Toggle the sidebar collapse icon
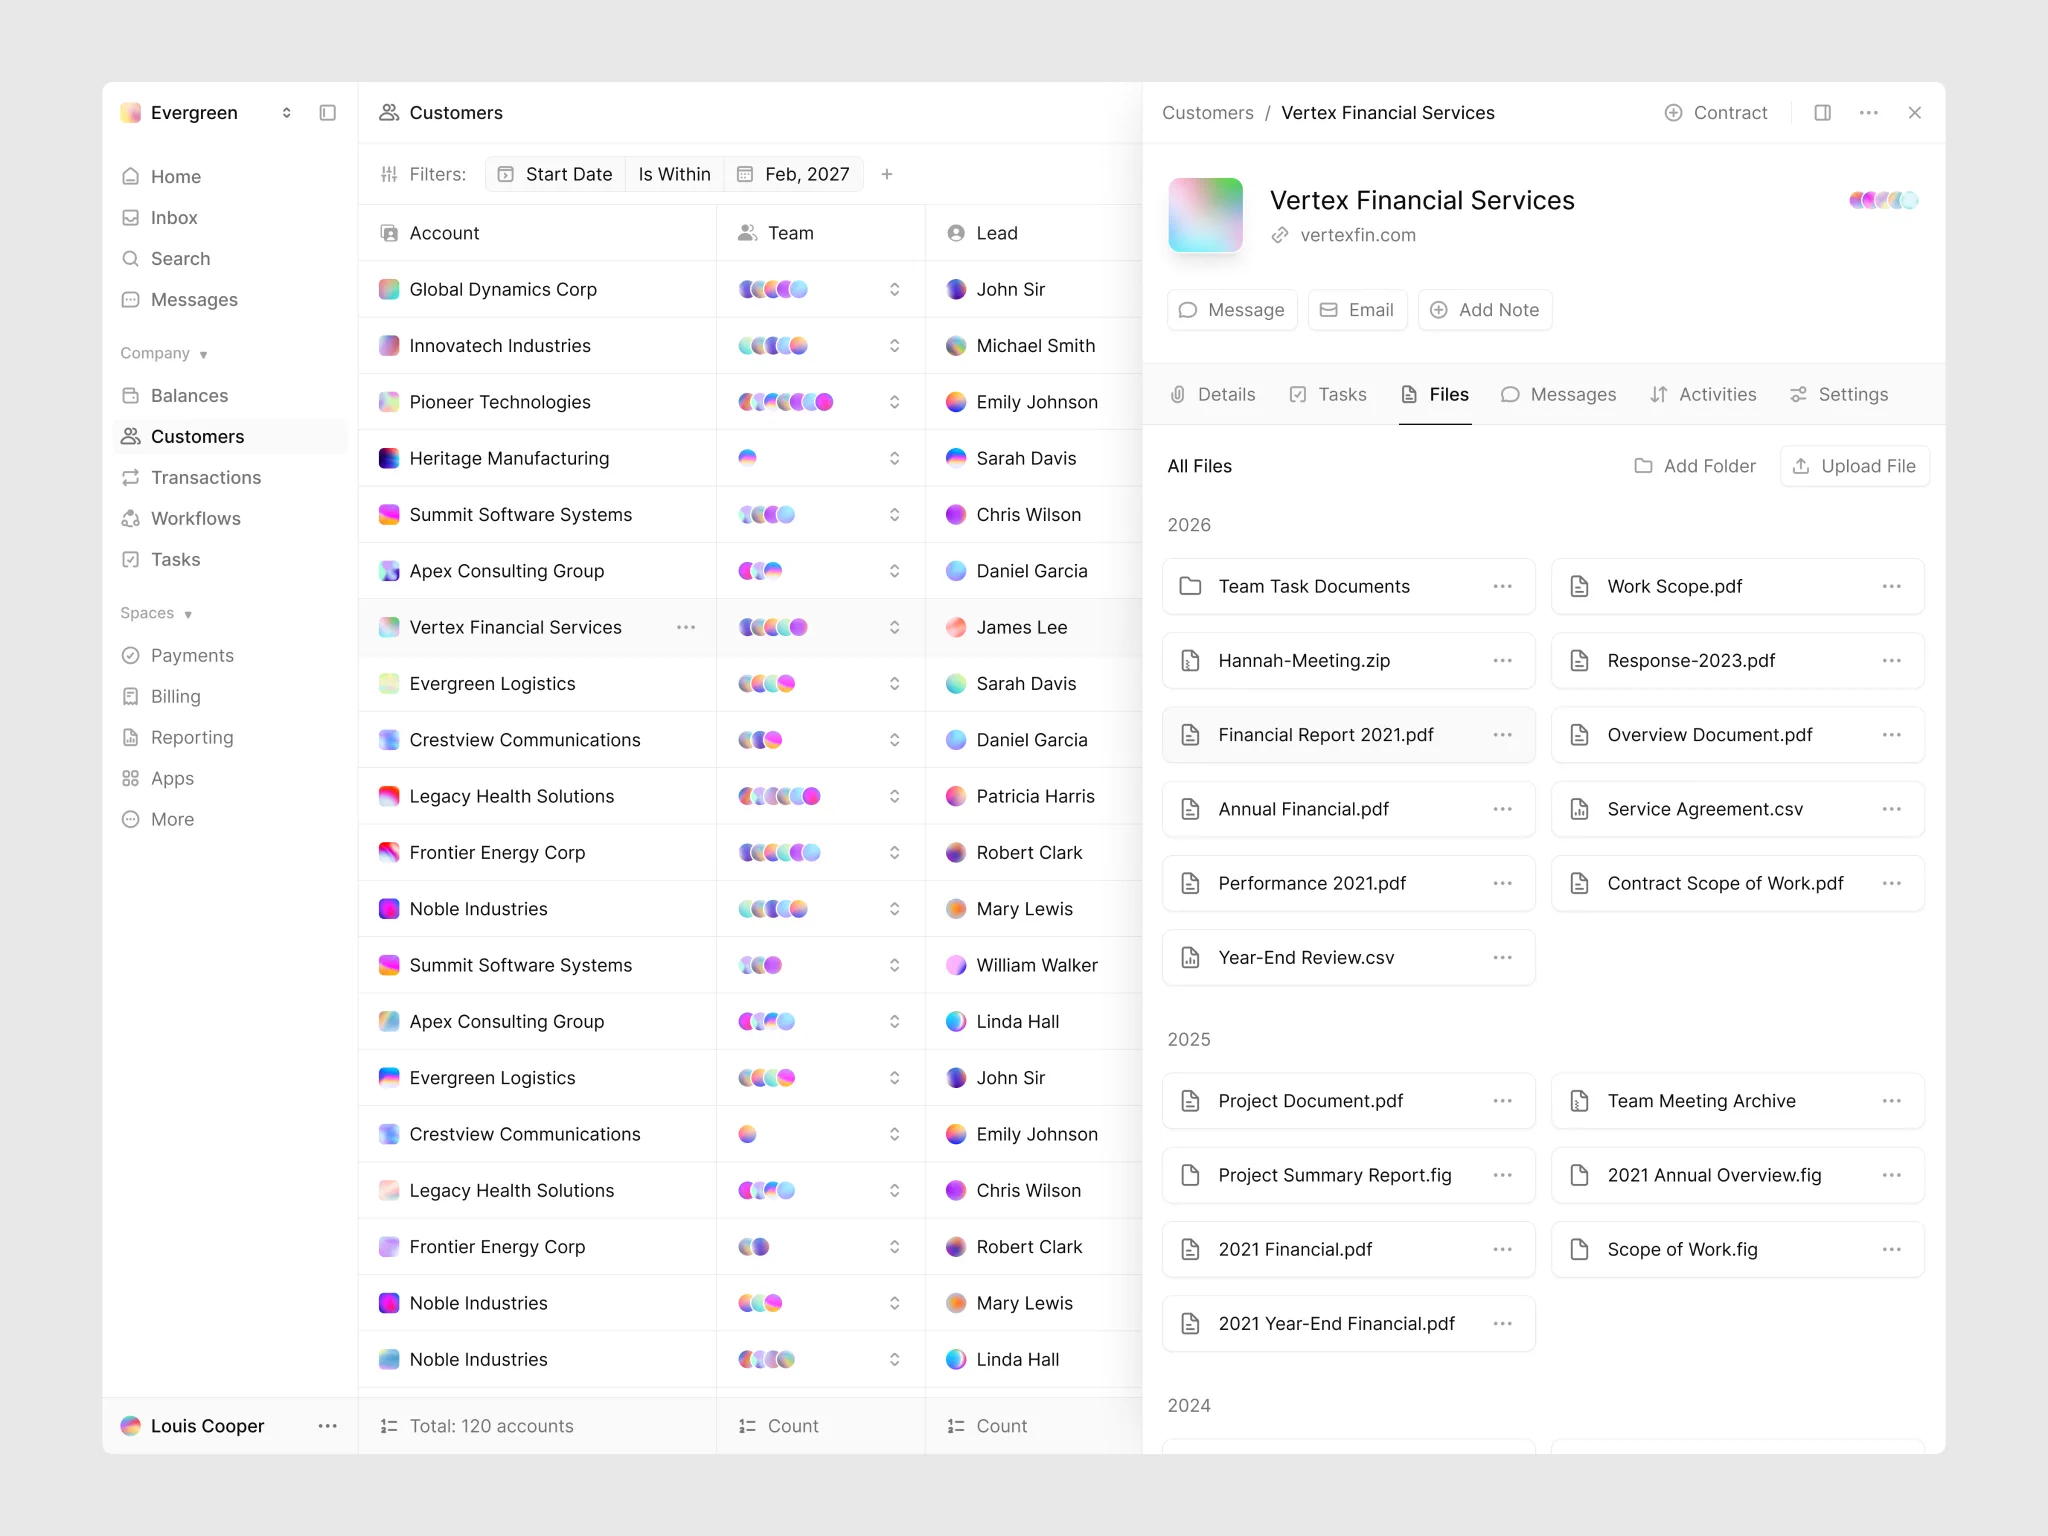The width and height of the screenshot is (2048, 1536). coord(327,113)
